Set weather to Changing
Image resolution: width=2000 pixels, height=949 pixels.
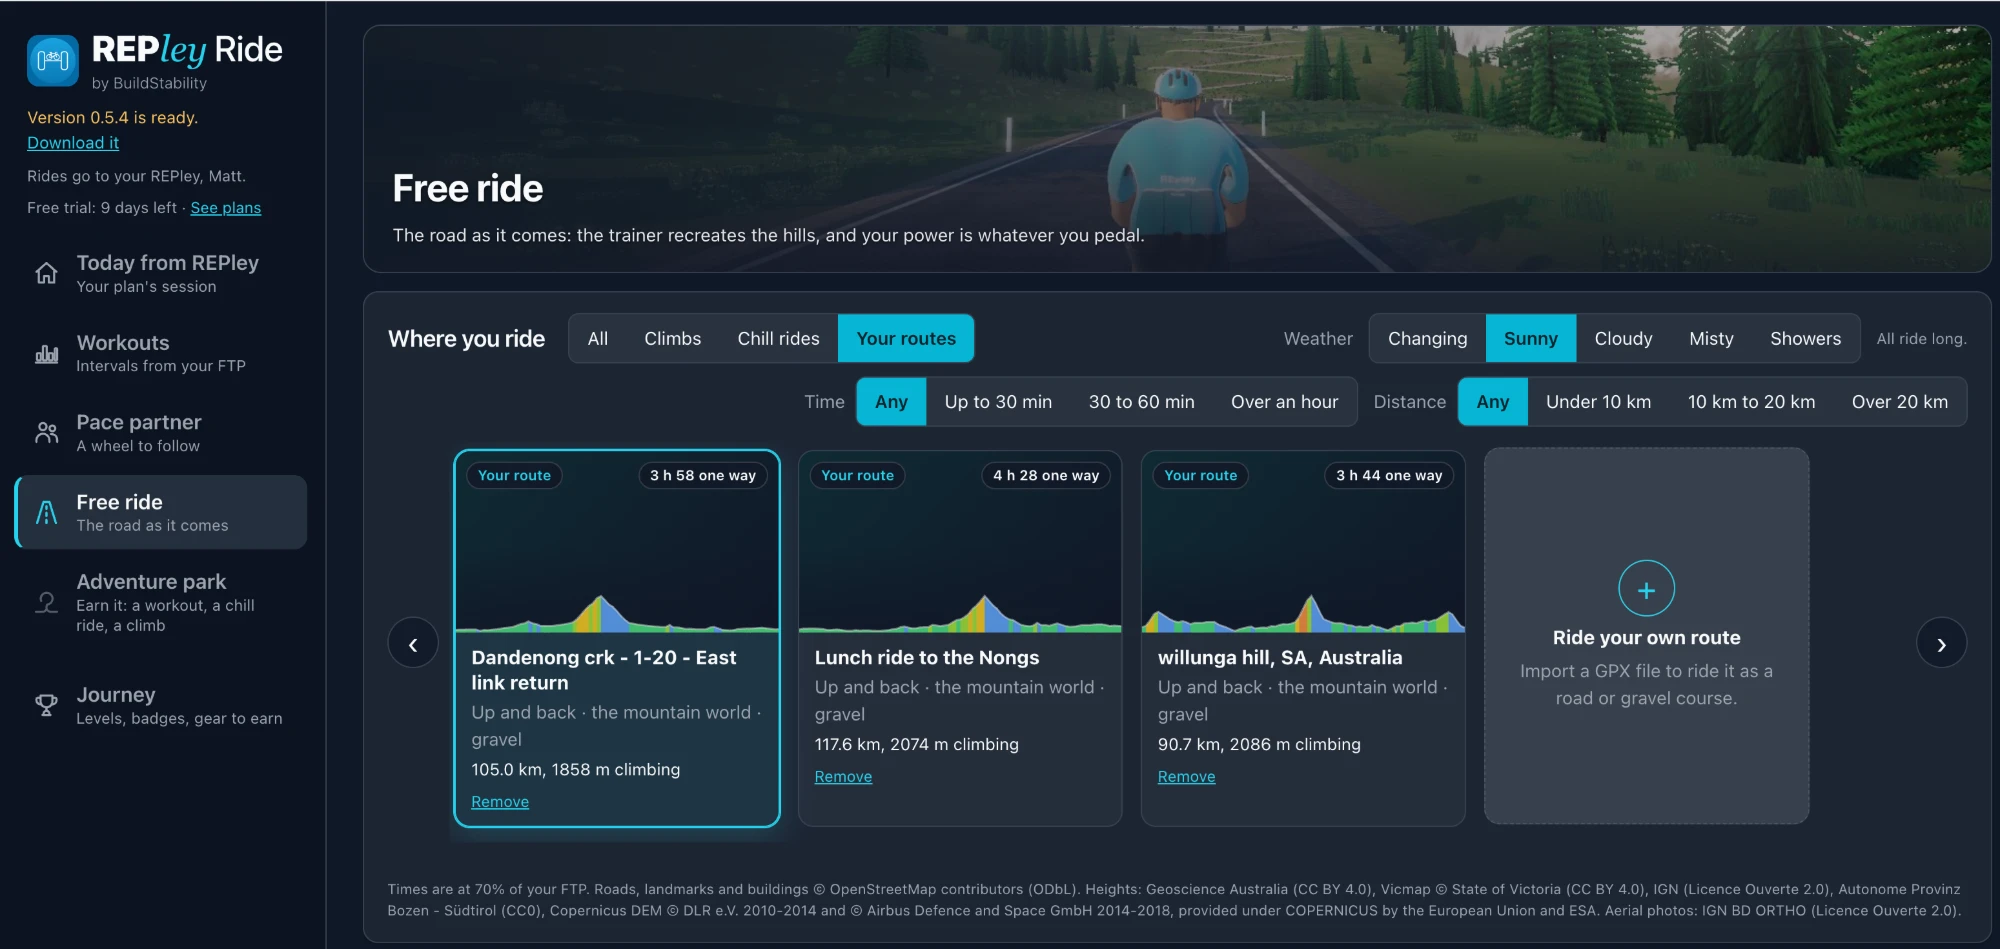coord(1427,339)
